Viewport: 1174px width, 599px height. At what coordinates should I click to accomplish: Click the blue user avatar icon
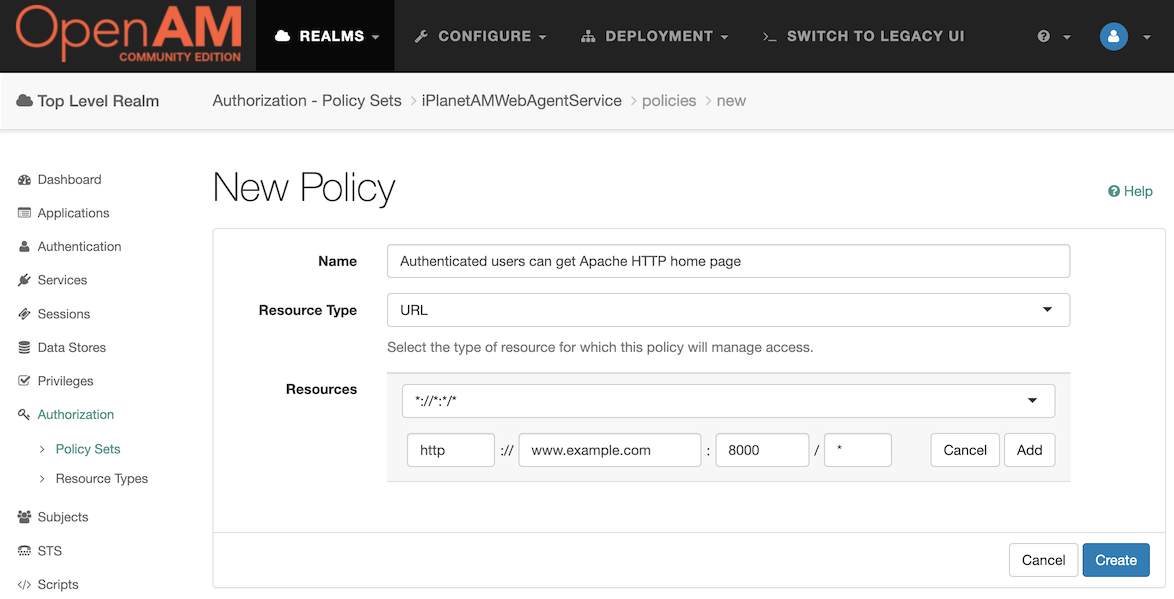[x=1113, y=36]
